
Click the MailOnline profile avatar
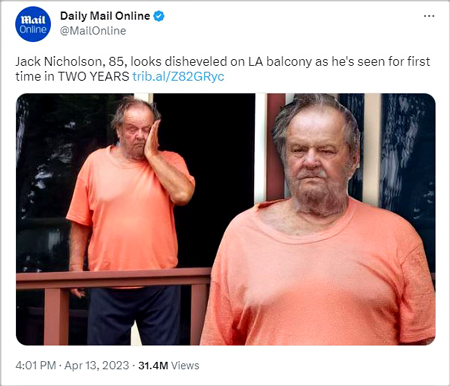click(33, 24)
